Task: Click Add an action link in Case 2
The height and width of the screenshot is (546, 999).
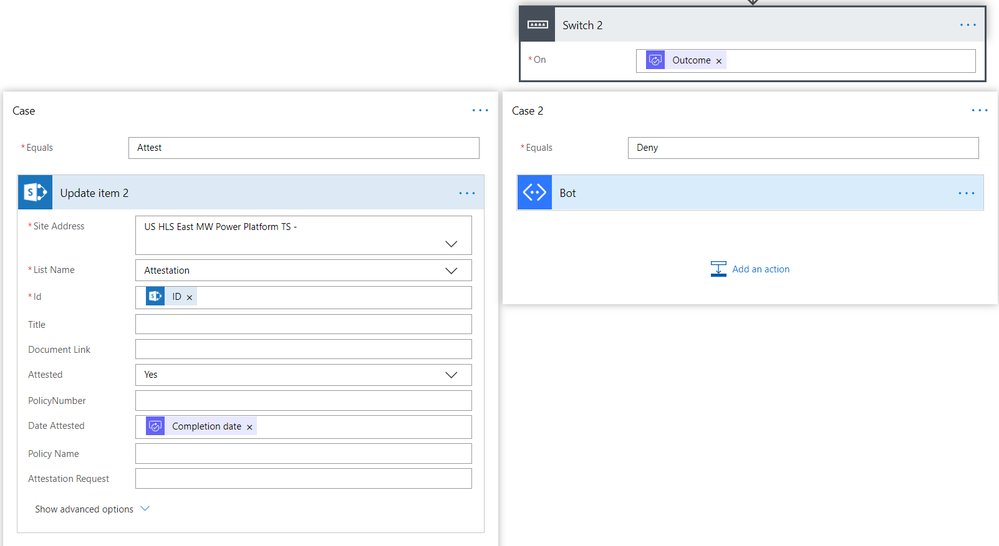Action: [x=761, y=269]
